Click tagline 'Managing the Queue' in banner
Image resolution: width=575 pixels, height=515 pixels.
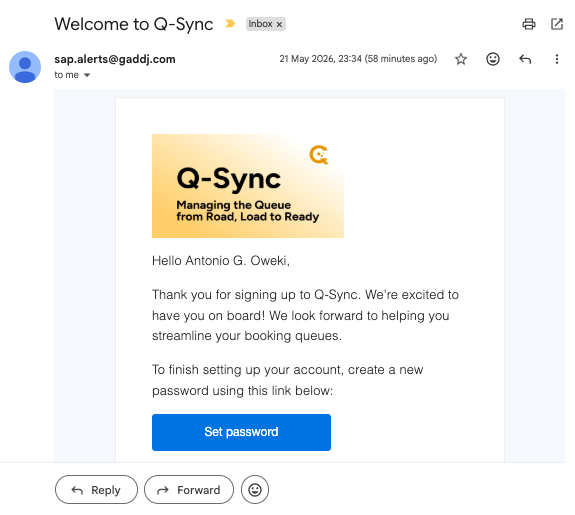click(x=234, y=205)
